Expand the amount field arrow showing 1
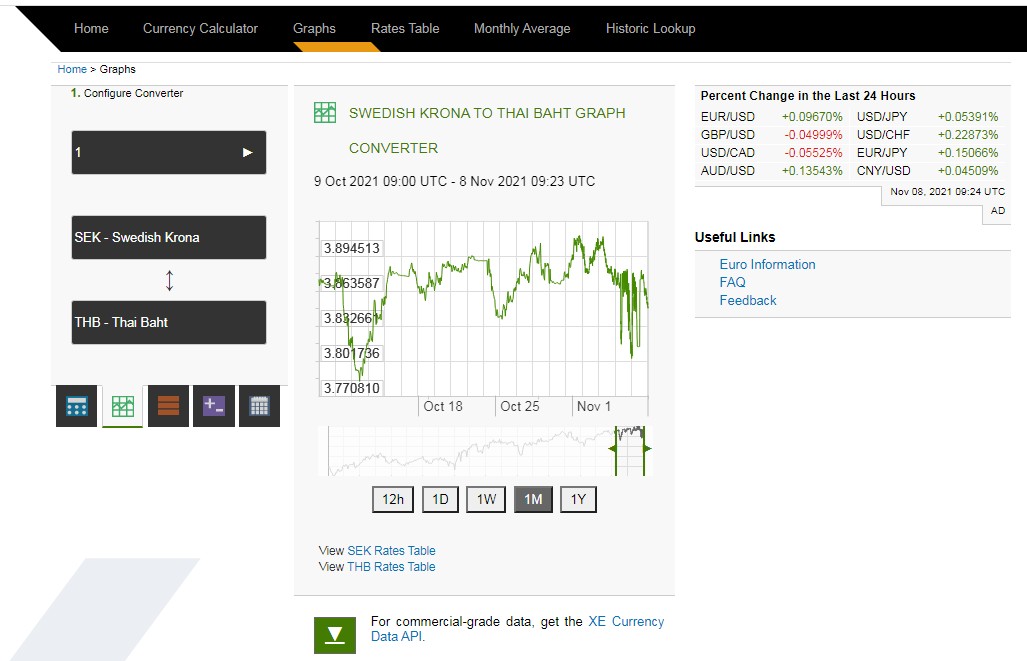 pyautogui.click(x=247, y=153)
